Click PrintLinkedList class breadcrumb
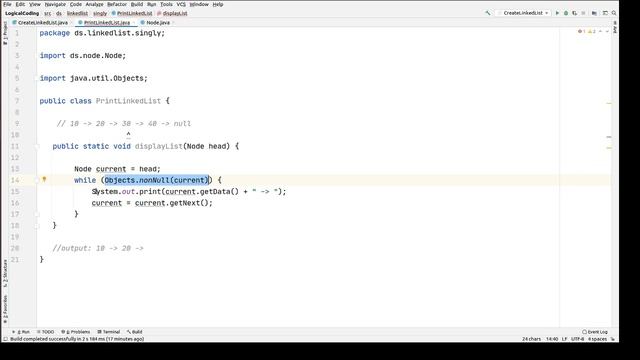 [132, 13]
